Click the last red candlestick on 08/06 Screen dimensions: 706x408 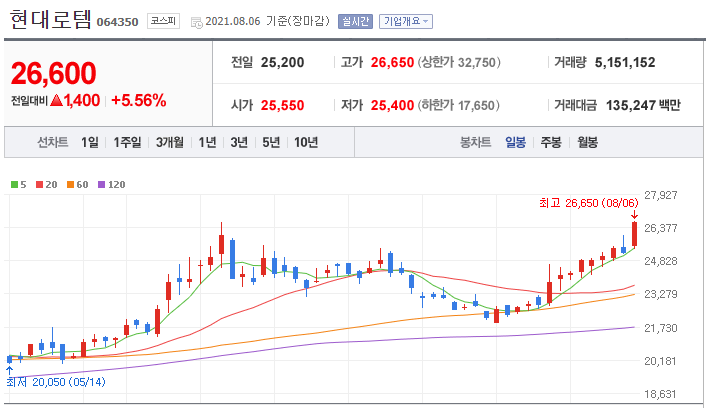[634, 234]
